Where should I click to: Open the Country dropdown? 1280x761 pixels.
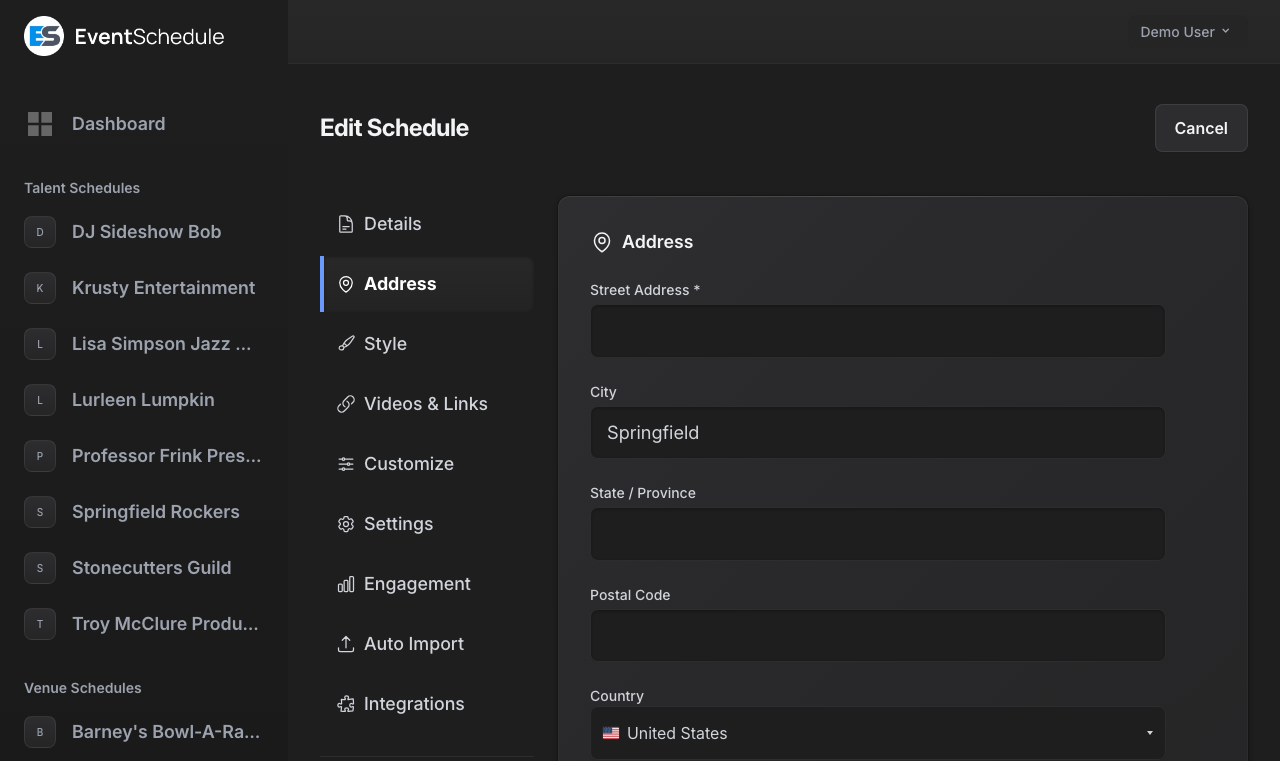[x=877, y=733]
